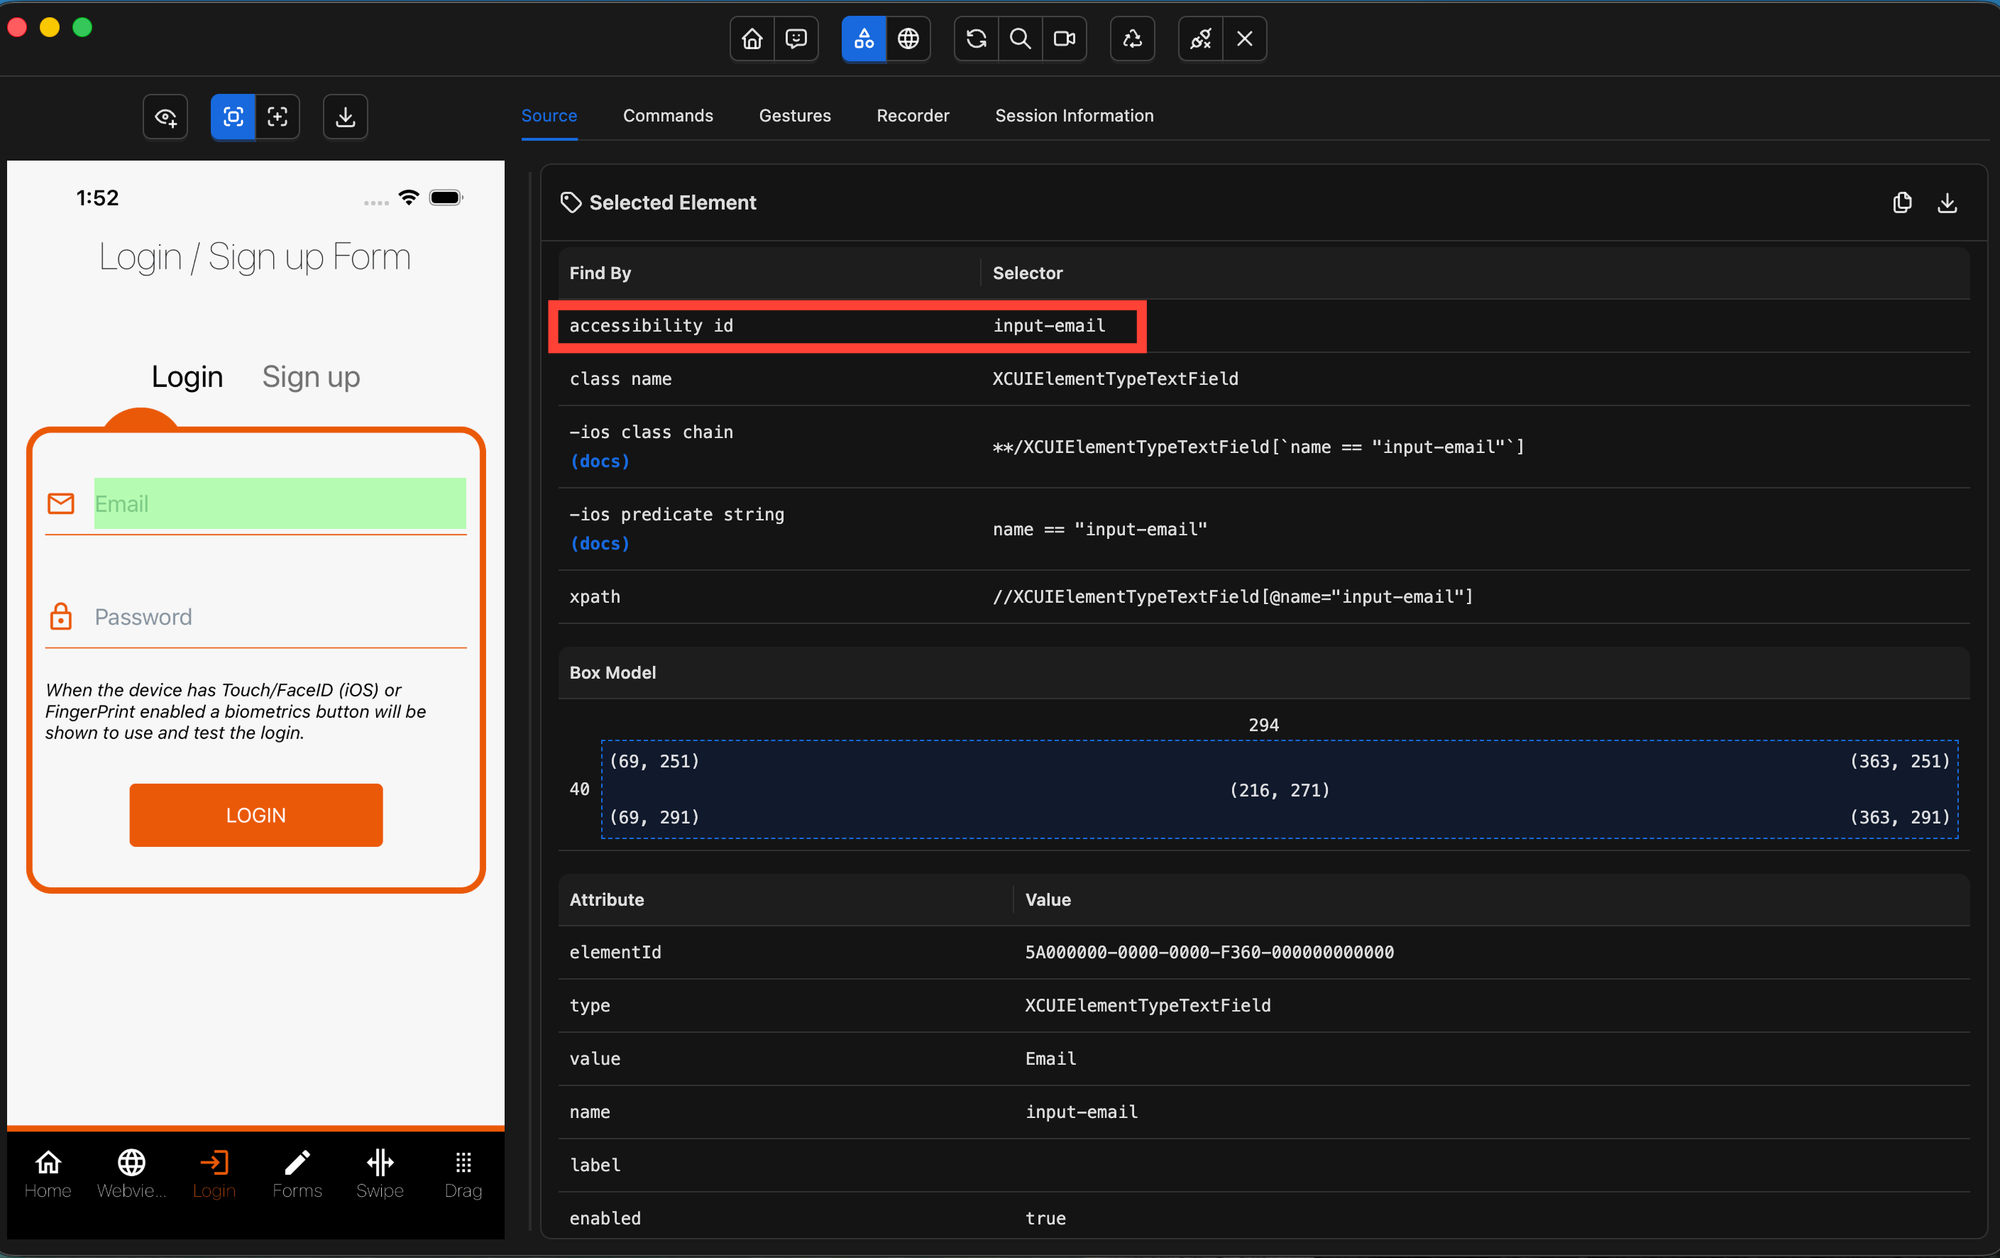Open the ios class chain docs link
This screenshot has height=1258, width=2000.
coord(600,461)
